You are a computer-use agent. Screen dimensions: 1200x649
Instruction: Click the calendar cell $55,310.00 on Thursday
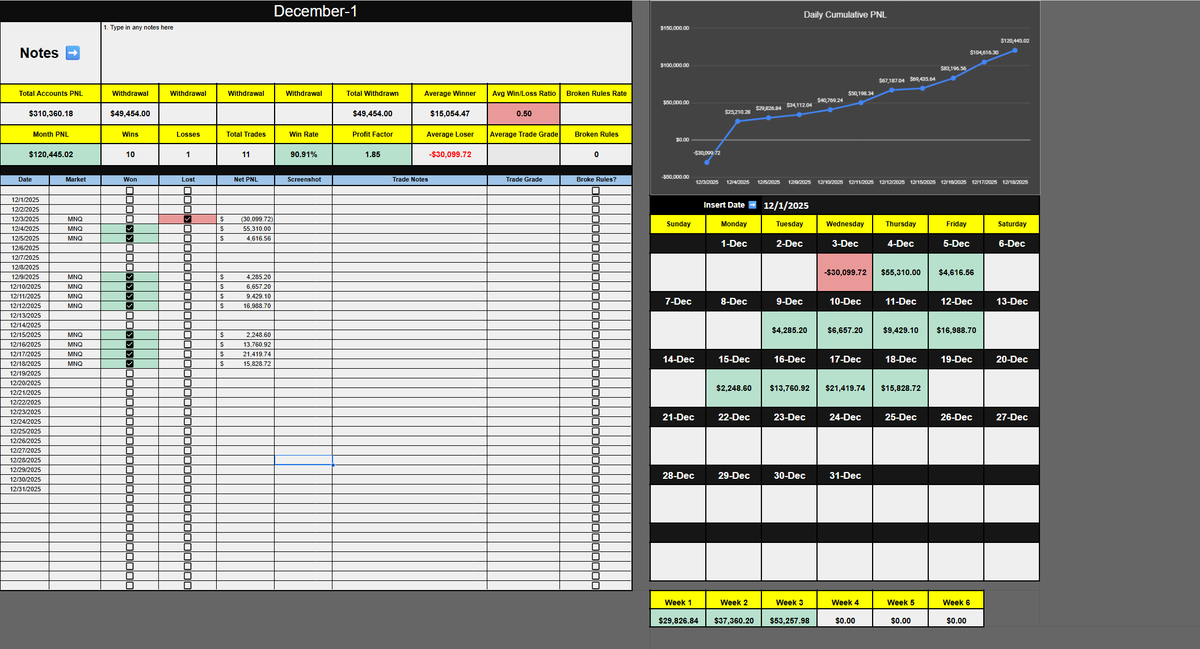(x=900, y=272)
